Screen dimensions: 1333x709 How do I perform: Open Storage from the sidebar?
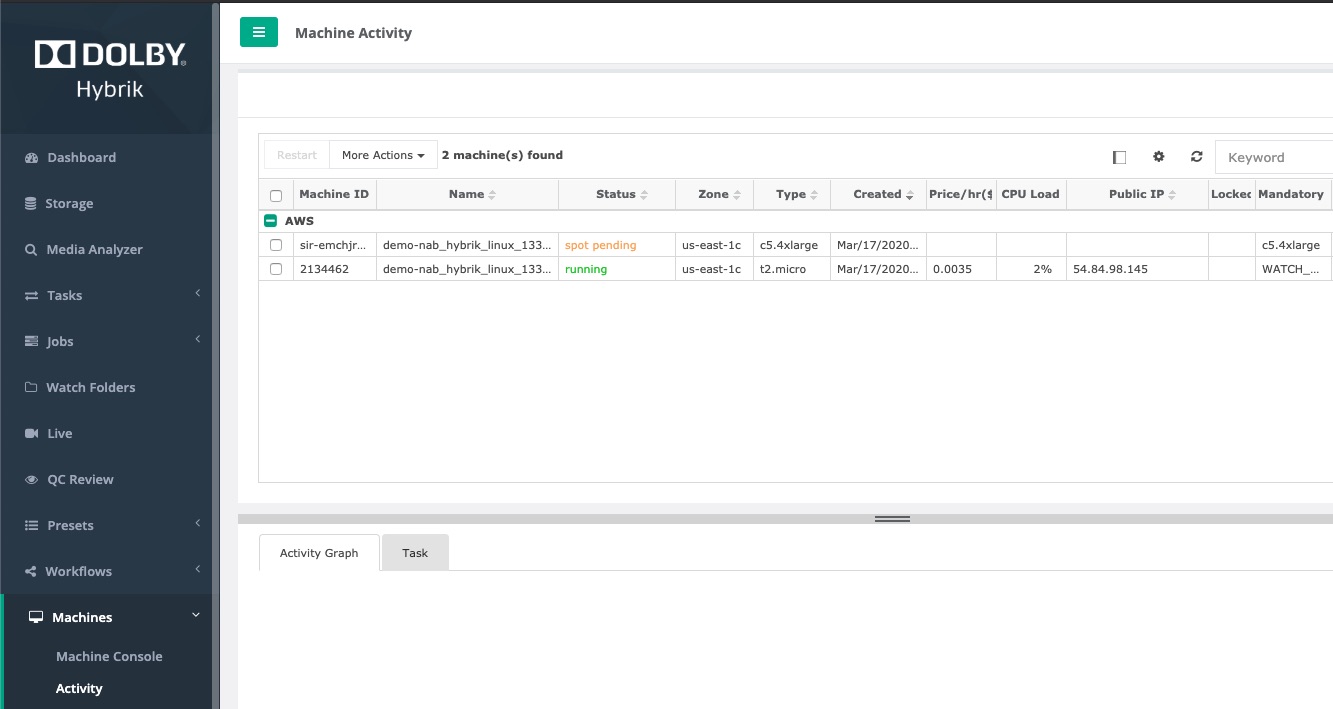click(x=69, y=204)
